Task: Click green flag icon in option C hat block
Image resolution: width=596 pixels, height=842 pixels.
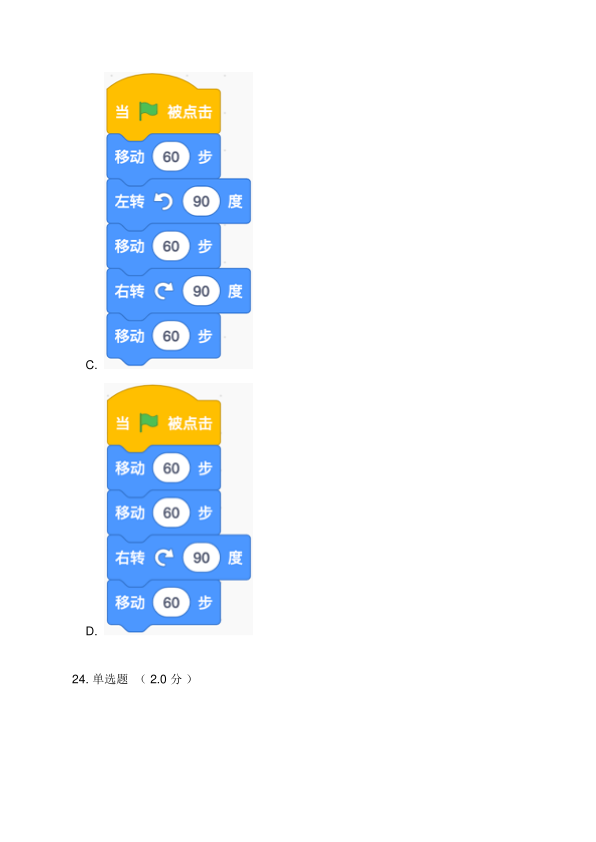Action: [148, 111]
